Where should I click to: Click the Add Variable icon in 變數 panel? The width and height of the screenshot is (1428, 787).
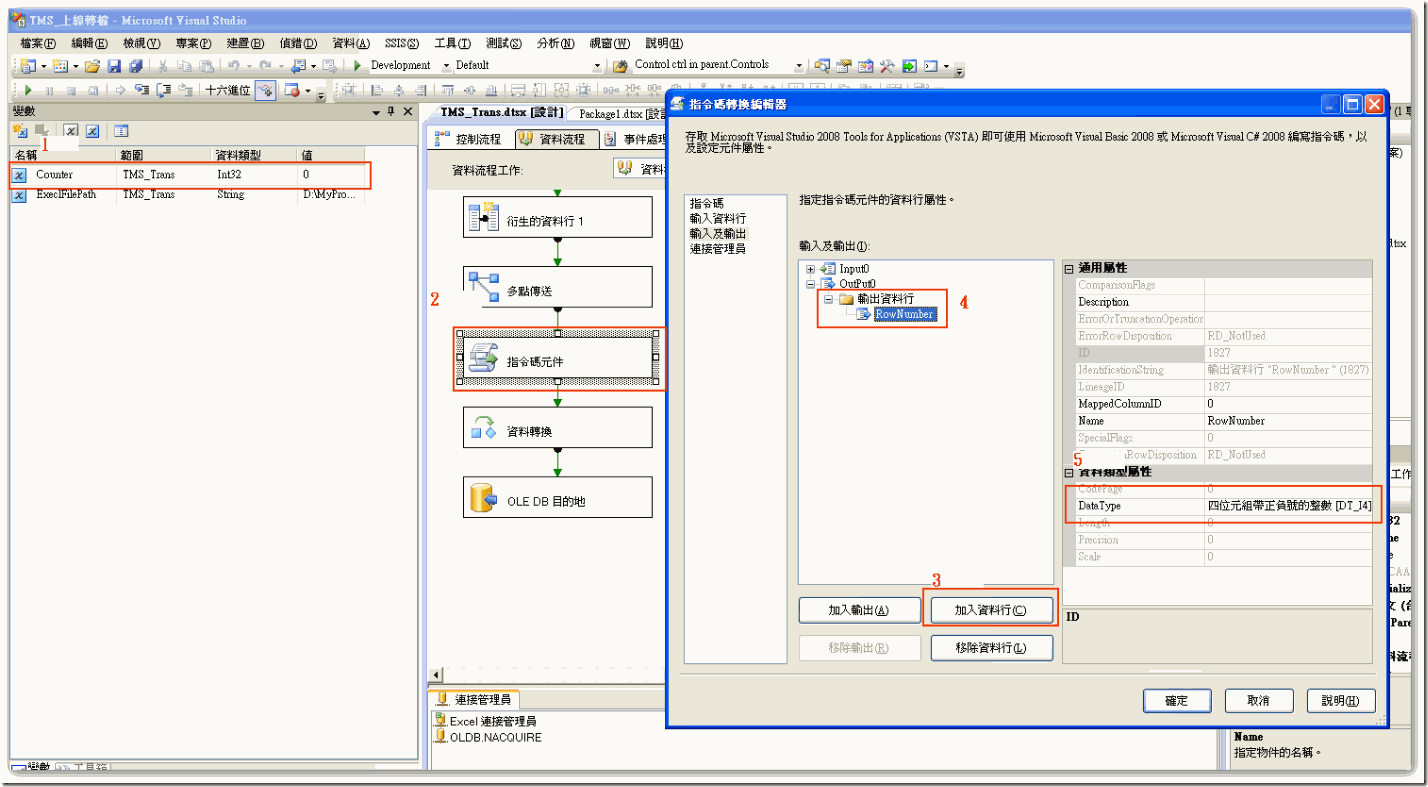click(20, 130)
